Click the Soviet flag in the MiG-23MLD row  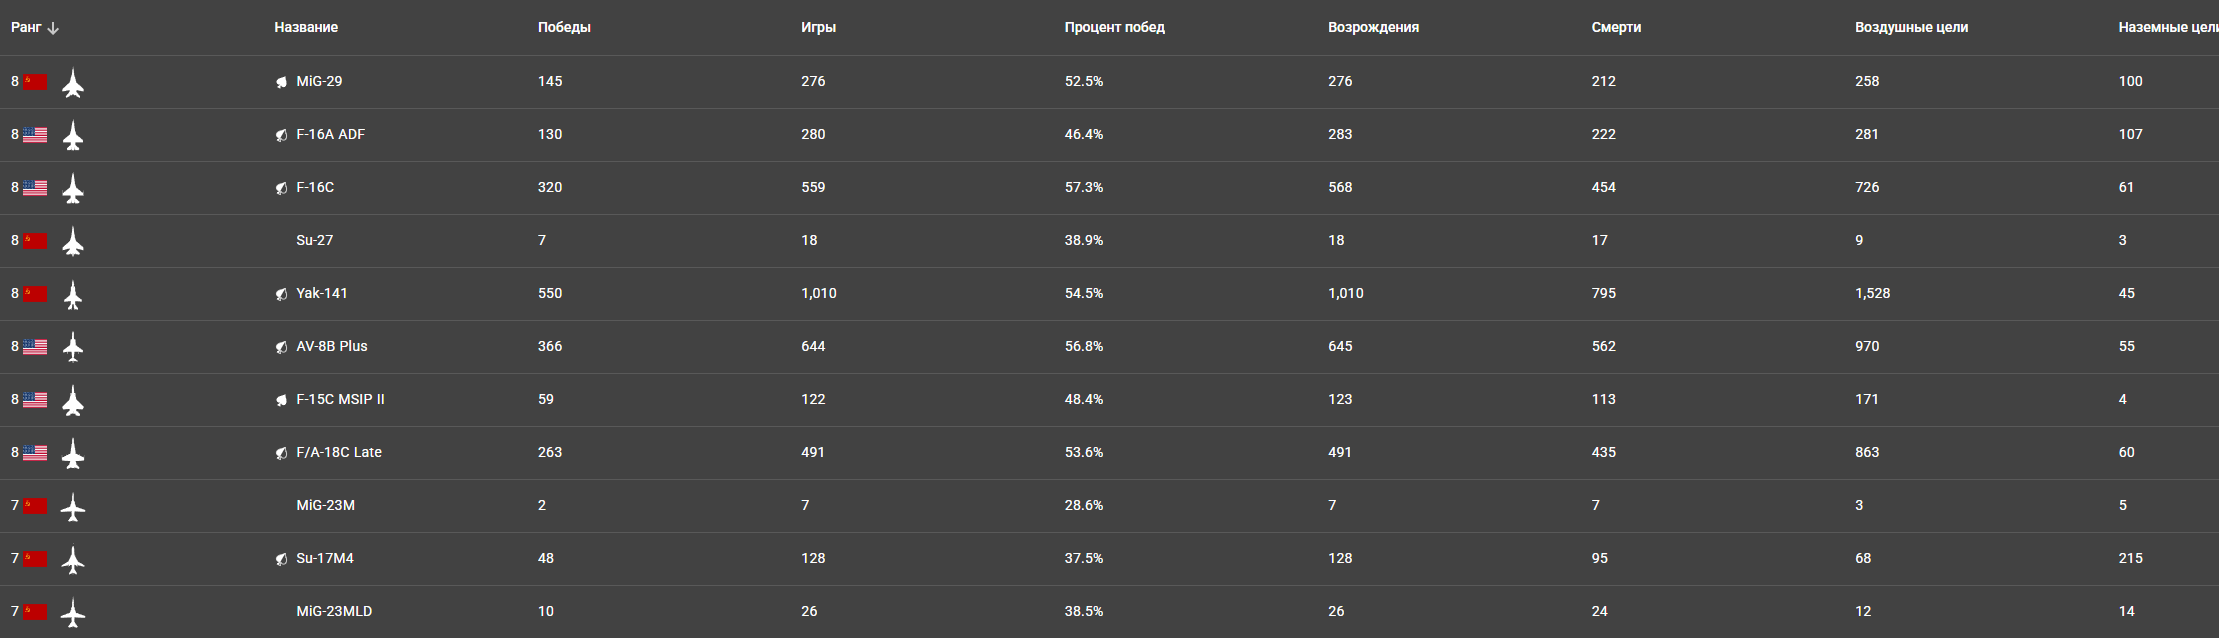[x=36, y=612]
